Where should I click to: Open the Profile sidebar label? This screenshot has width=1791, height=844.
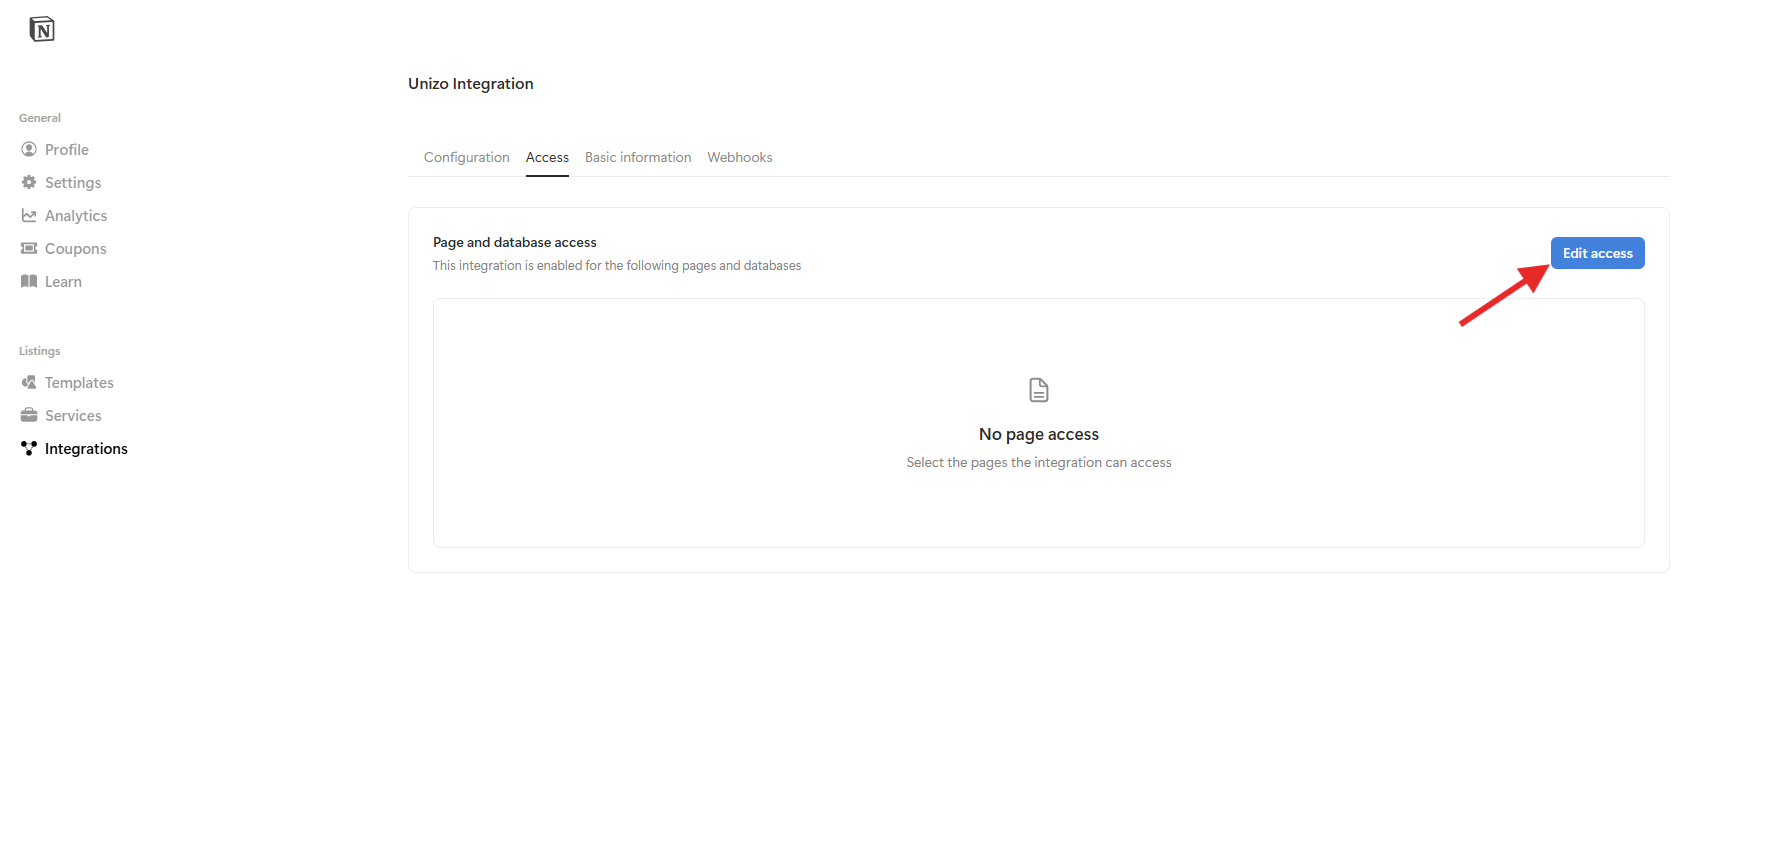pos(67,149)
